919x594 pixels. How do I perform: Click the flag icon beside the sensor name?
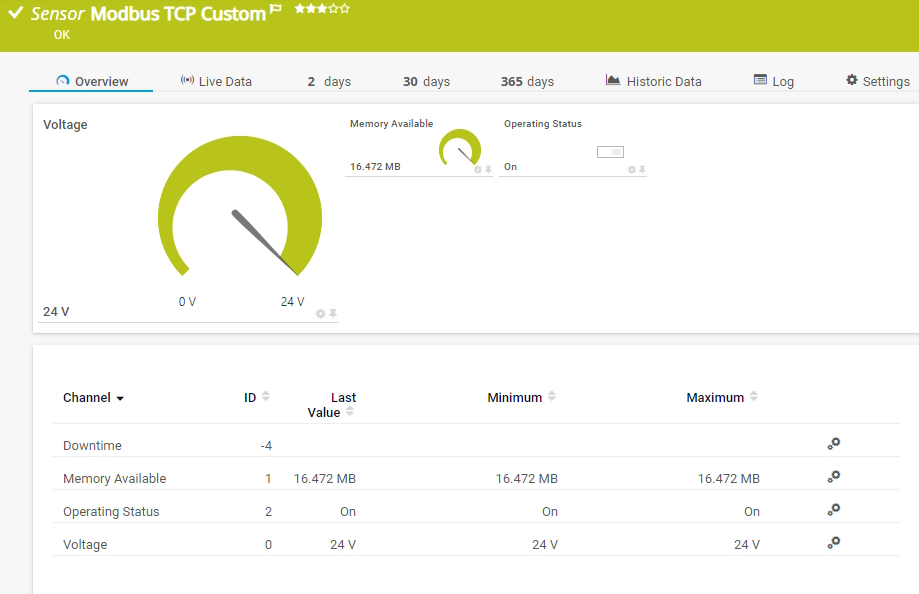tap(276, 11)
